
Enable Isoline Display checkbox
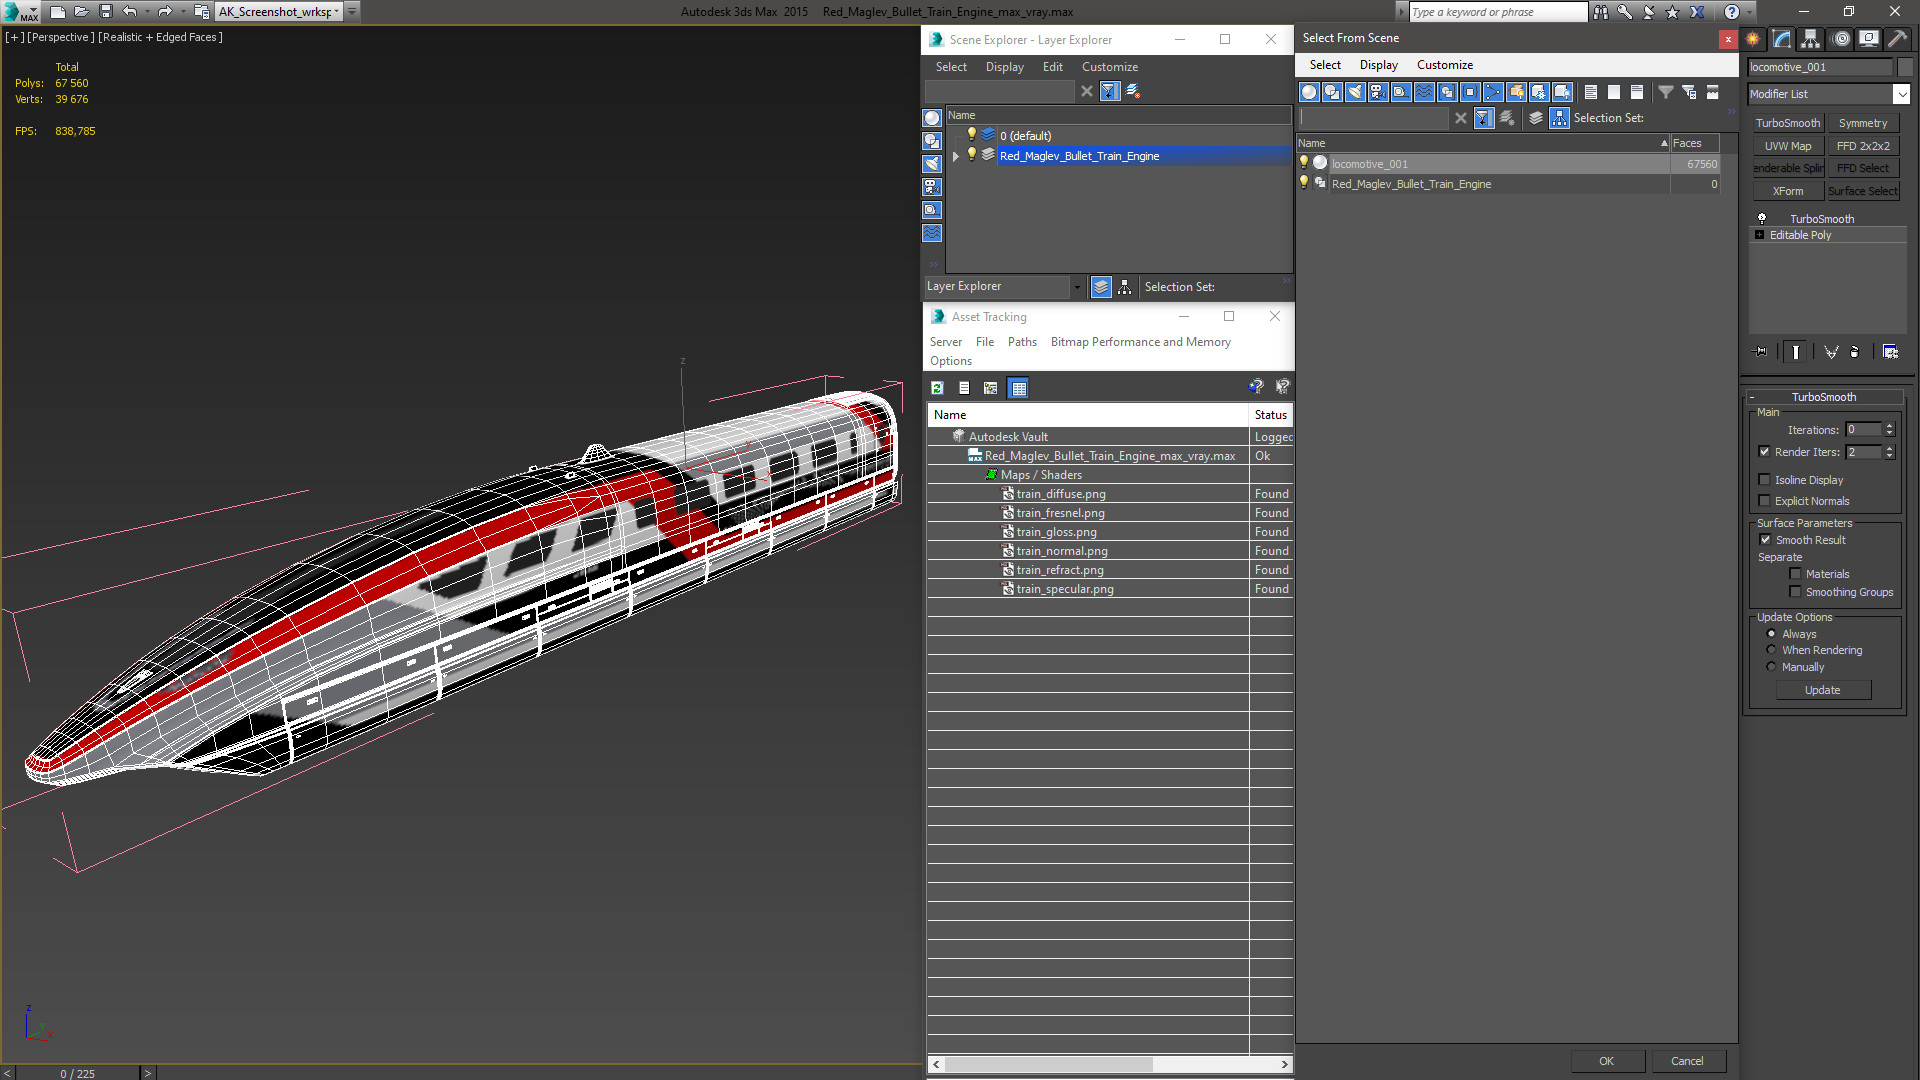pyautogui.click(x=1765, y=480)
